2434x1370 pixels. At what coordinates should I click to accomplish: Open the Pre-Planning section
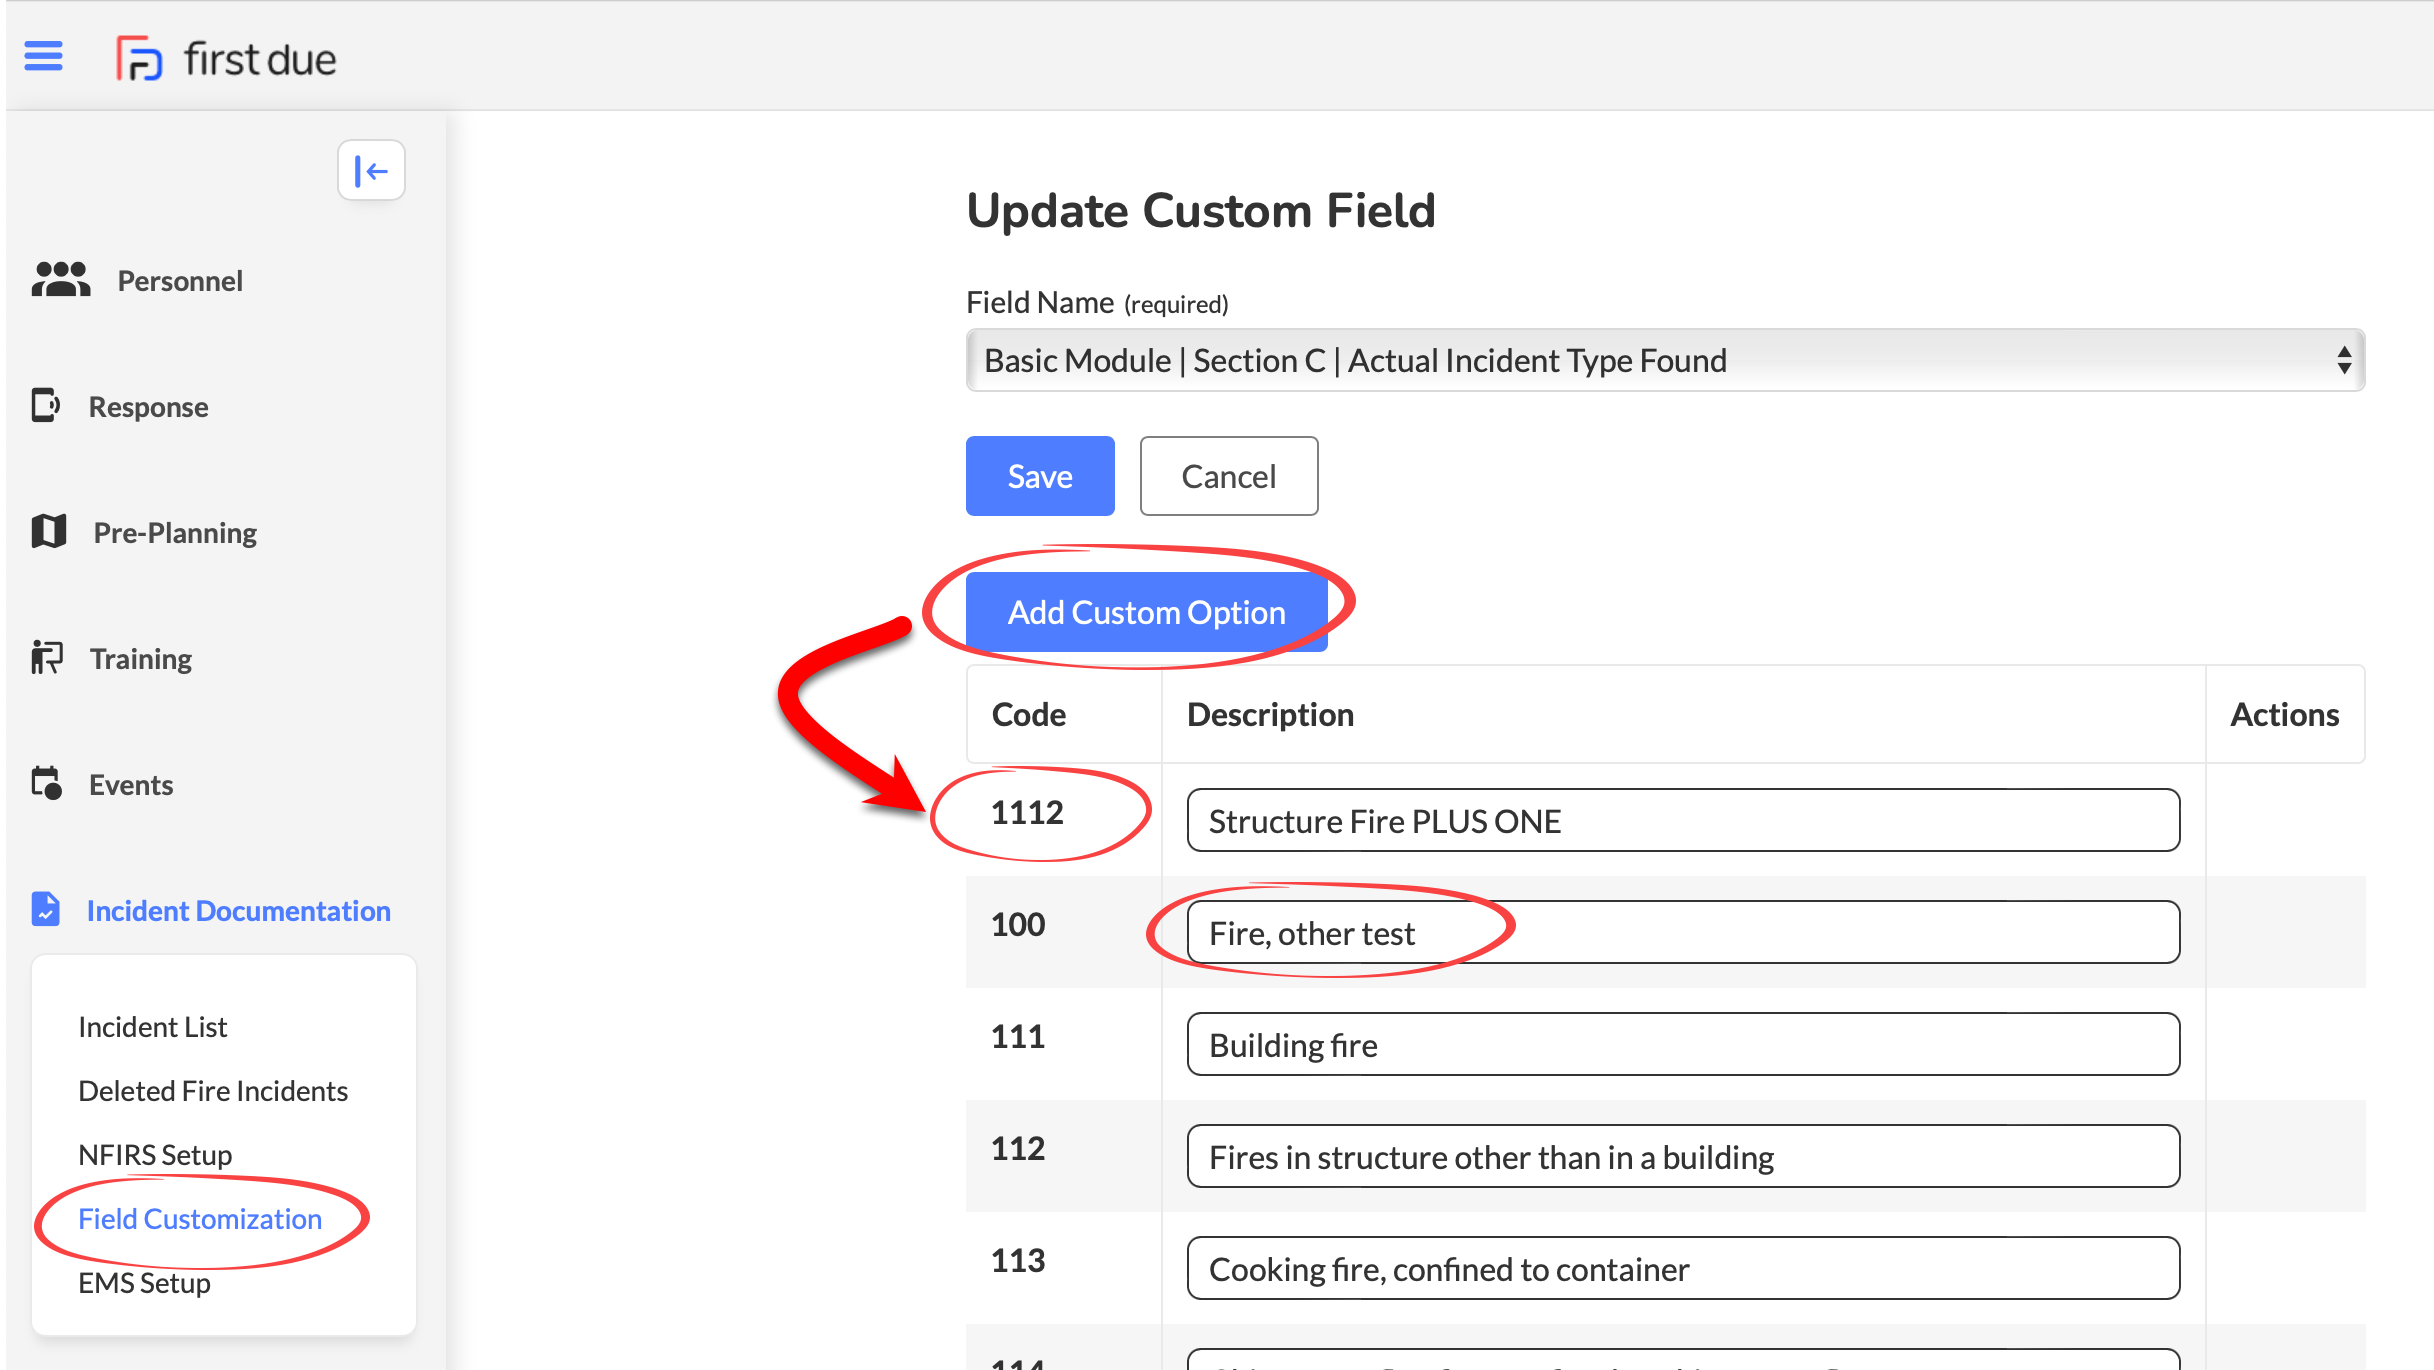click(x=175, y=533)
